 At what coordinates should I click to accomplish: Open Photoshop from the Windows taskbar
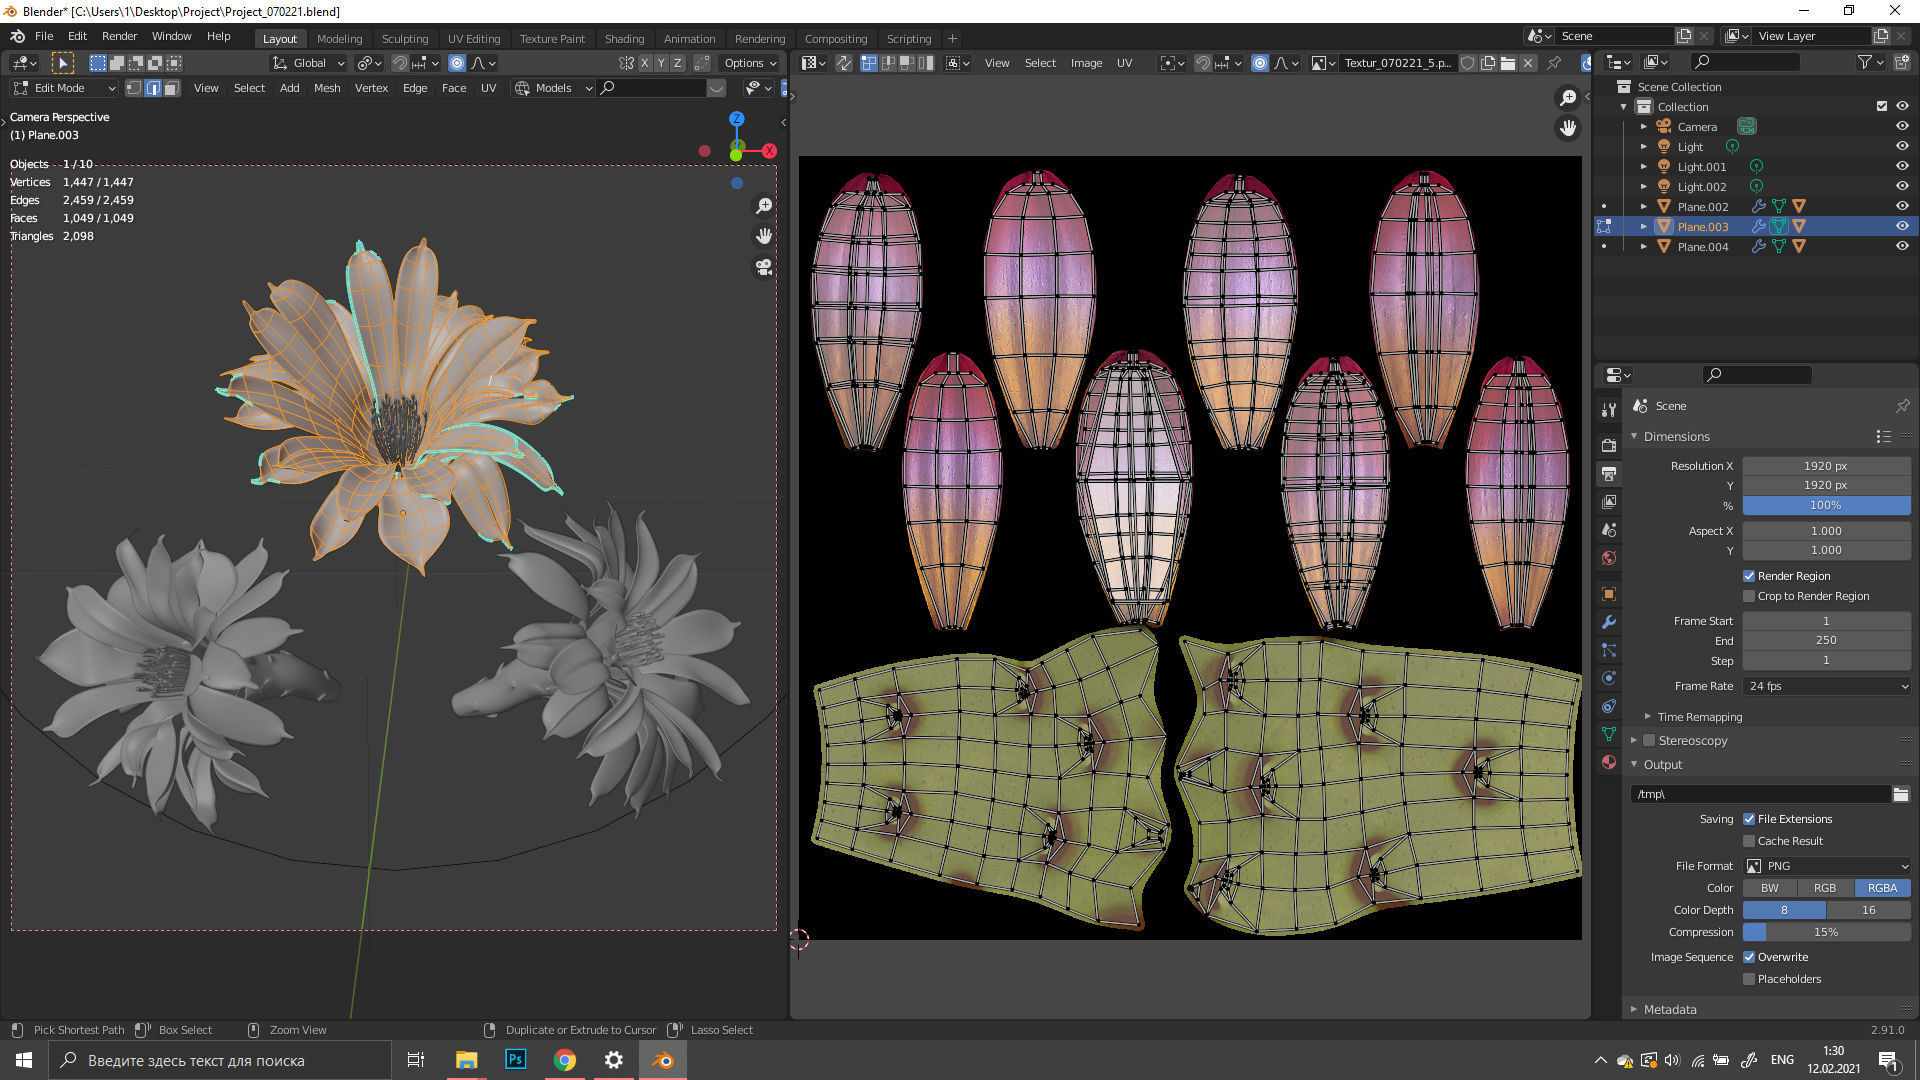click(x=515, y=1060)
